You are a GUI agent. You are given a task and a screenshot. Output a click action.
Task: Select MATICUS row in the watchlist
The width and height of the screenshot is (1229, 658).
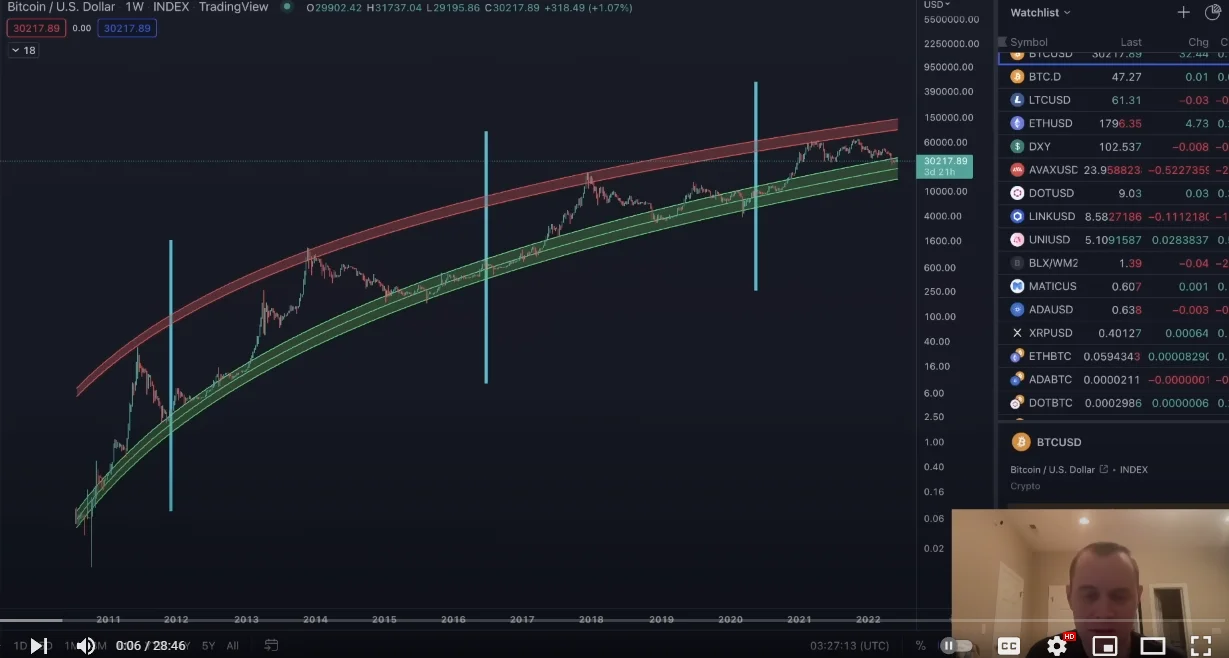[1113, 286]
